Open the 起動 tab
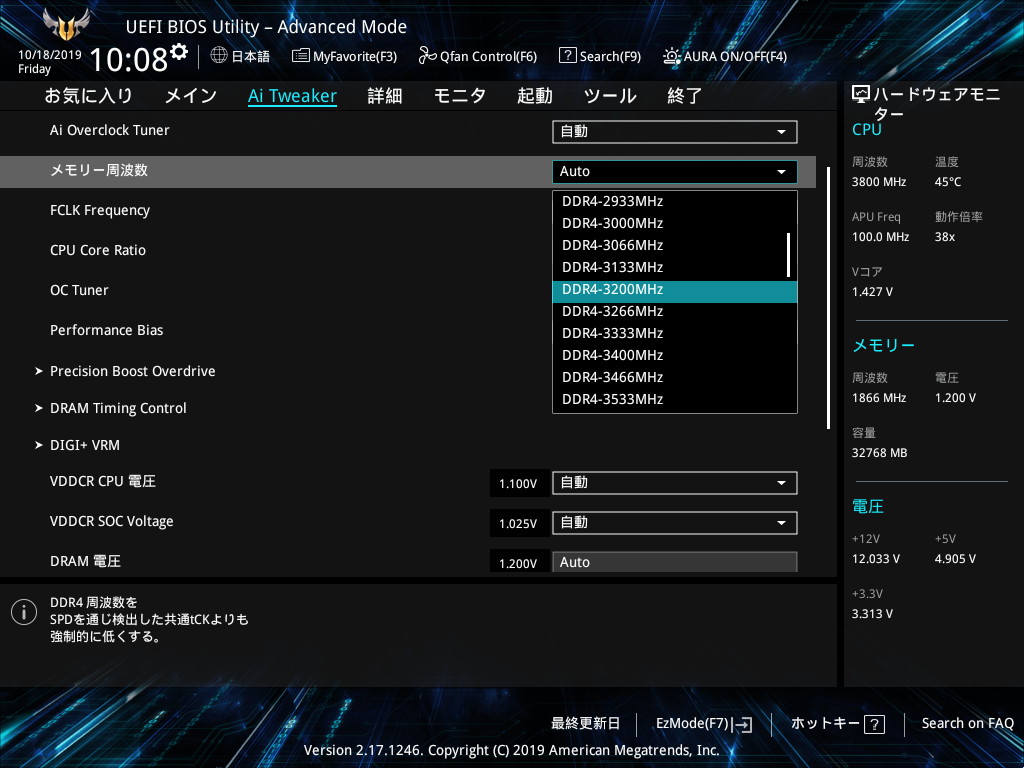Screen dimensions: 1024x768 point(535,96)
